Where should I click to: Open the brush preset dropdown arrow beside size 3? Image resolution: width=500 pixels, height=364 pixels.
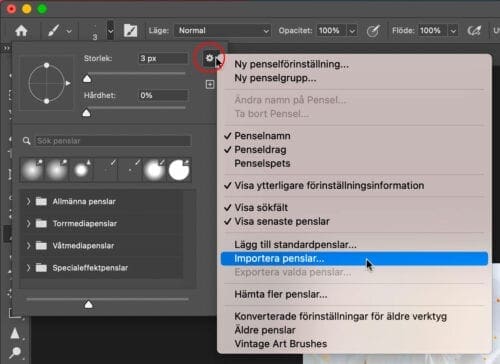click(110, 31)
